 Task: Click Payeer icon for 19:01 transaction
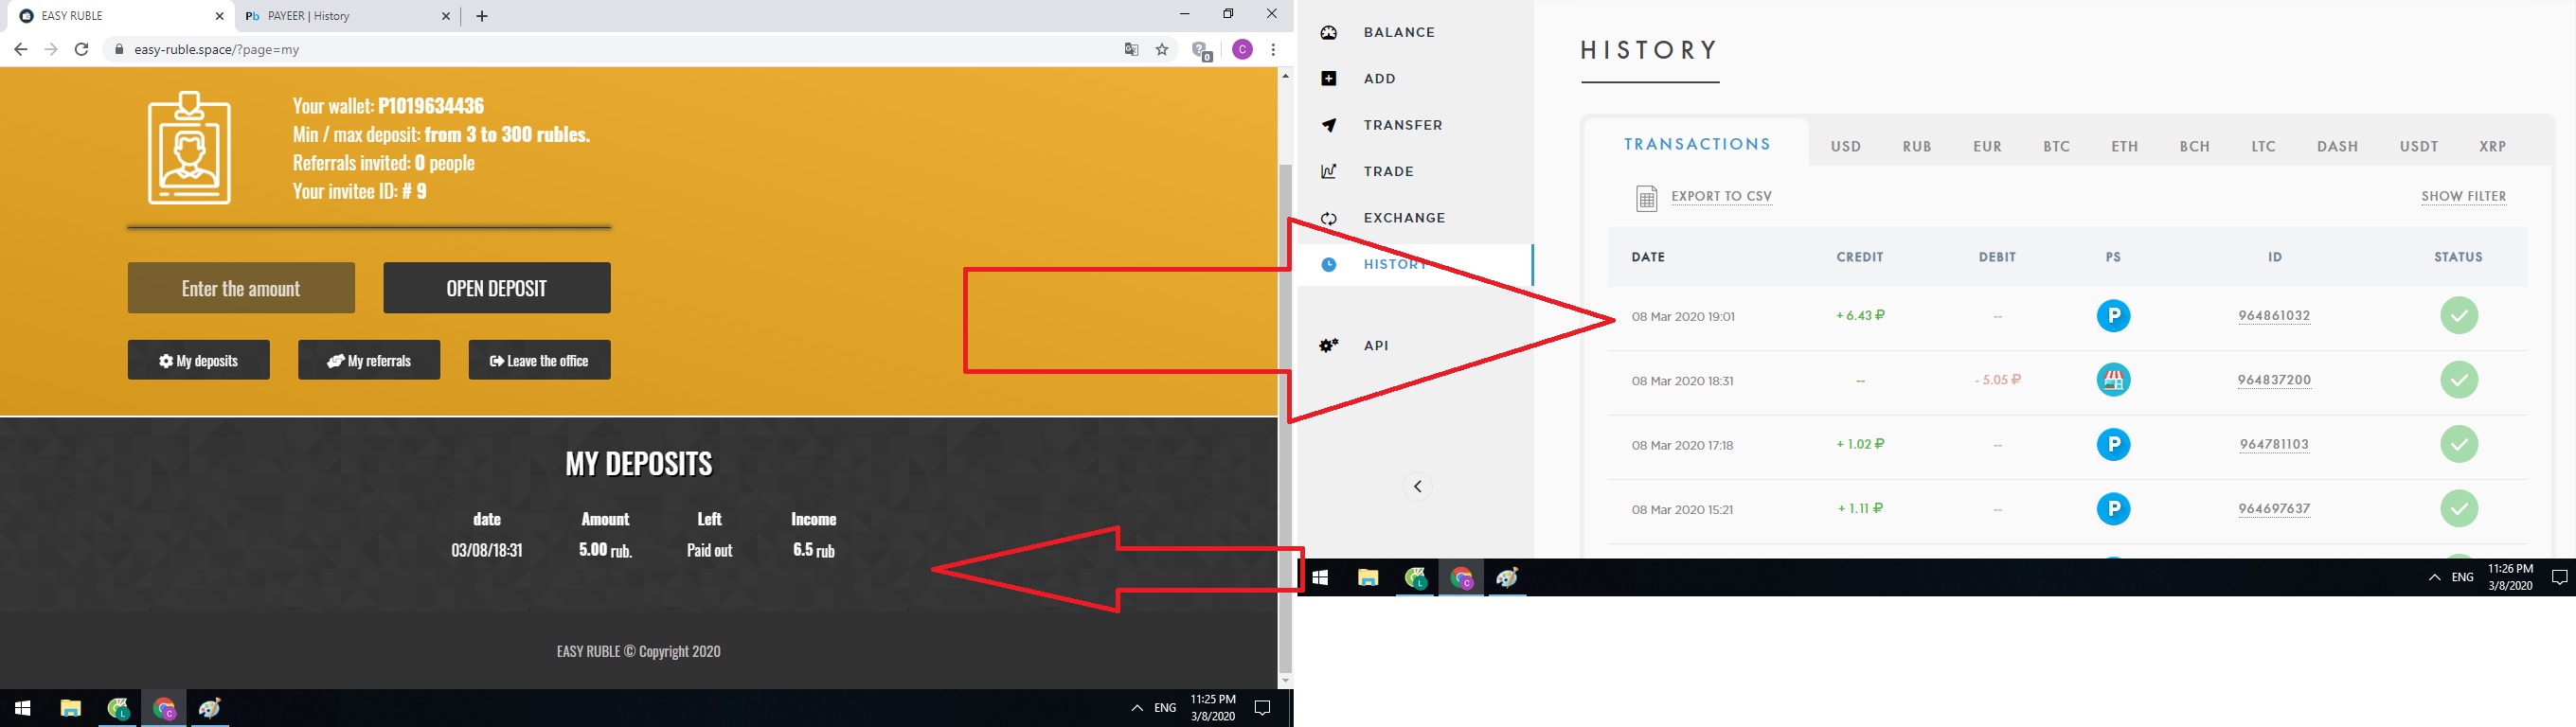2113,316
